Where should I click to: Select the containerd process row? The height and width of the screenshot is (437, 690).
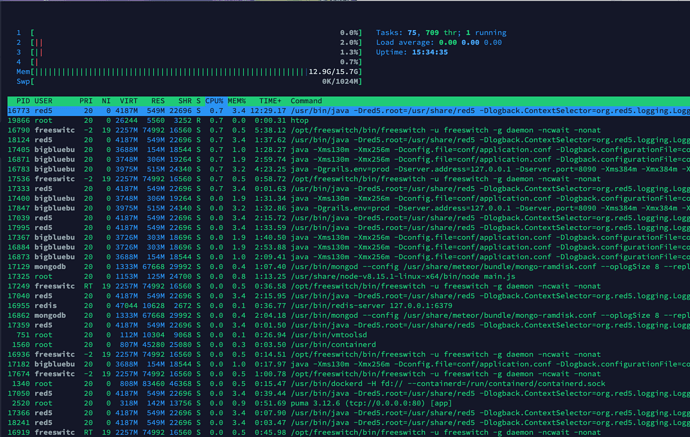(x=349, y=345)
